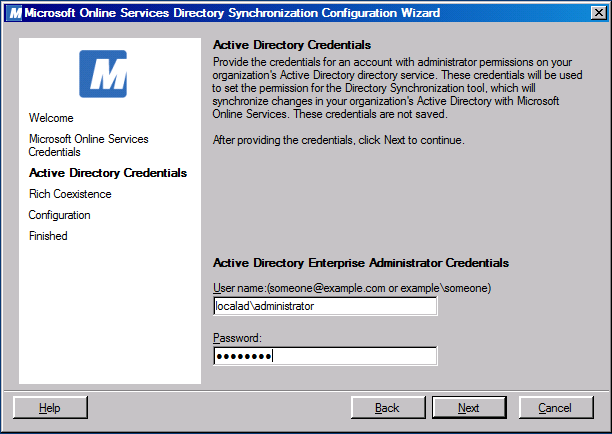The image size is (612, 434).
Task: Click the User name input field
Action: [x=325, y=307]
